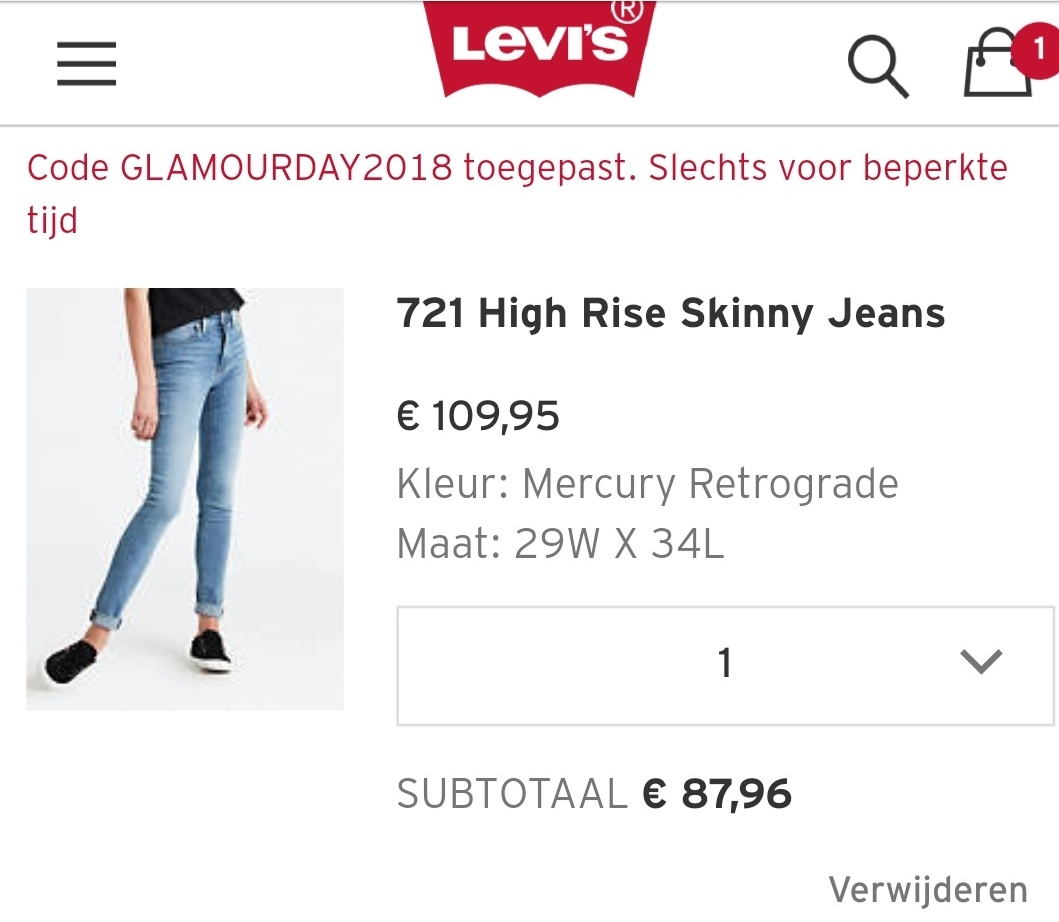Select the quantity value 1
This screenshot has height=922, width=1059.
tap(725, 663)
